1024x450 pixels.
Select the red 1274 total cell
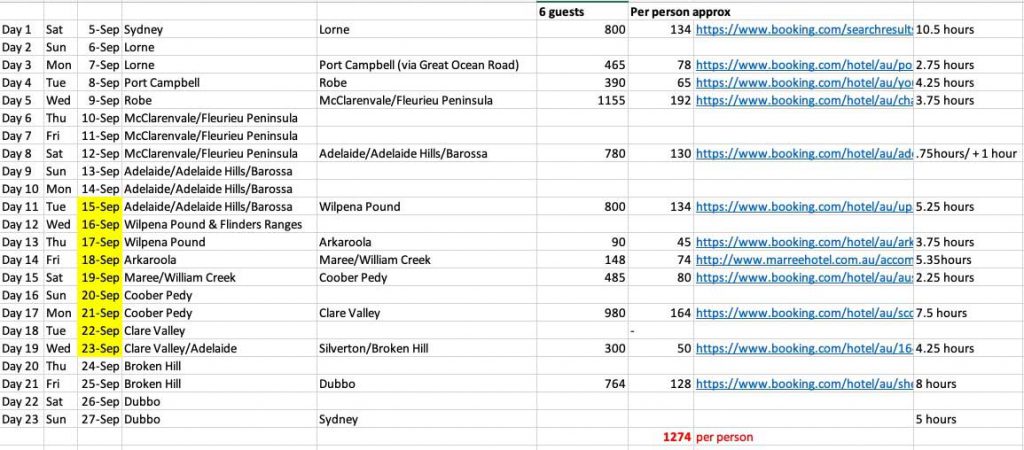pos(677,437)
